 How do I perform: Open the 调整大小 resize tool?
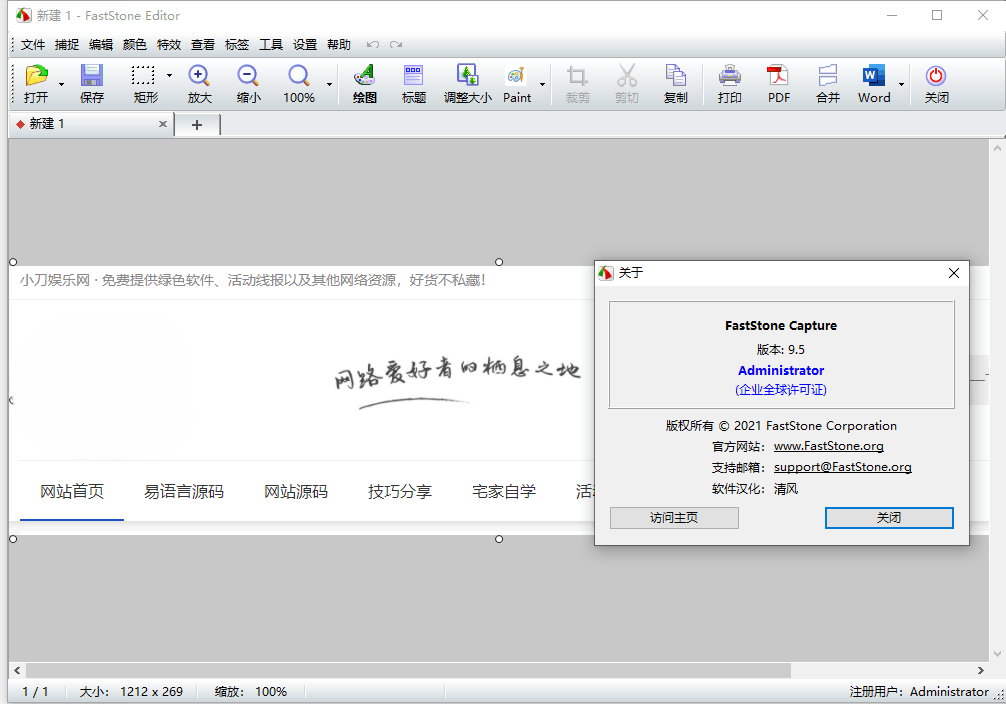[x=468, y=83]
